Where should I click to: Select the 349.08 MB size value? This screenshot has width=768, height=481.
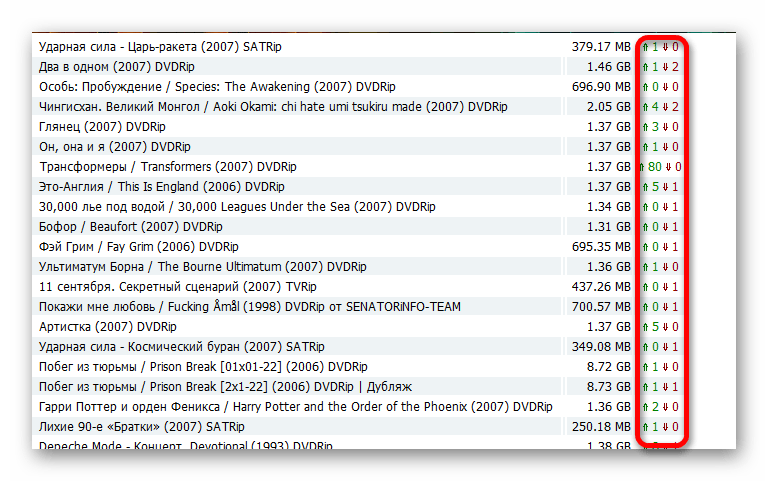601,347
